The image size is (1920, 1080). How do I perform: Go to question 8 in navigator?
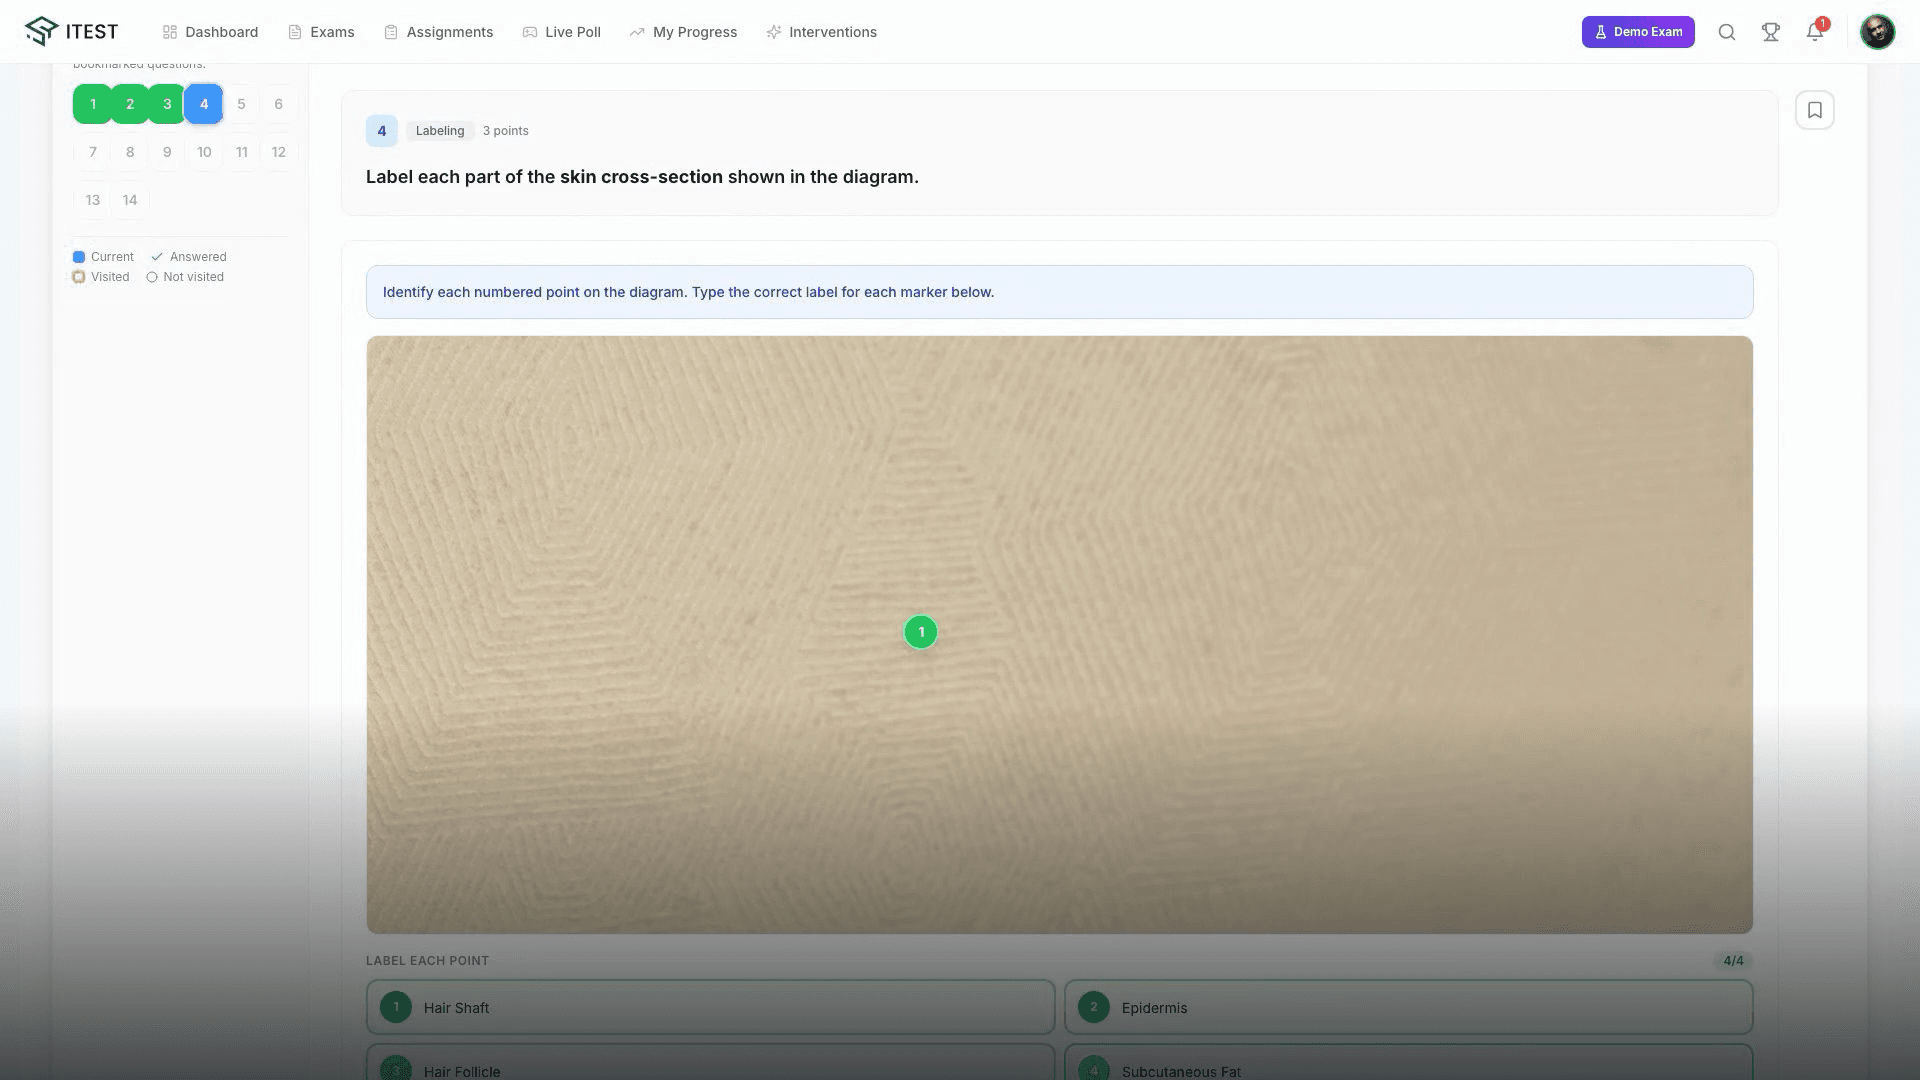point(130,152)
